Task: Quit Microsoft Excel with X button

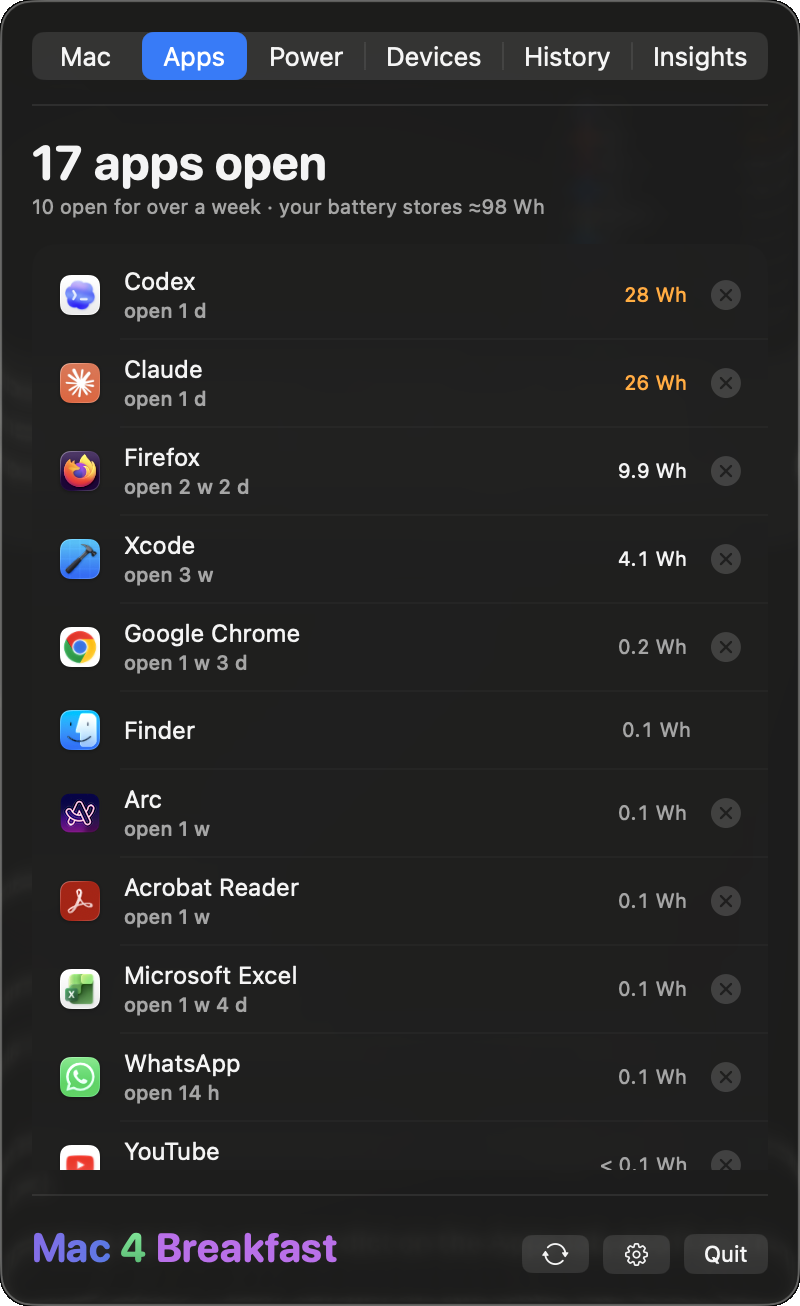Action: [x=726, y=989]
